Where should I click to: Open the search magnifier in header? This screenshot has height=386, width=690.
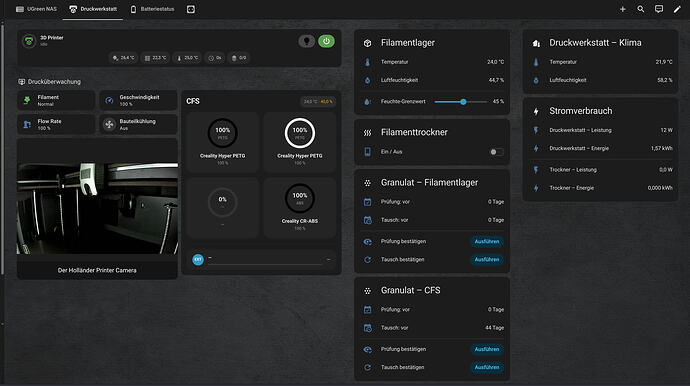click(x=641, y=9)
